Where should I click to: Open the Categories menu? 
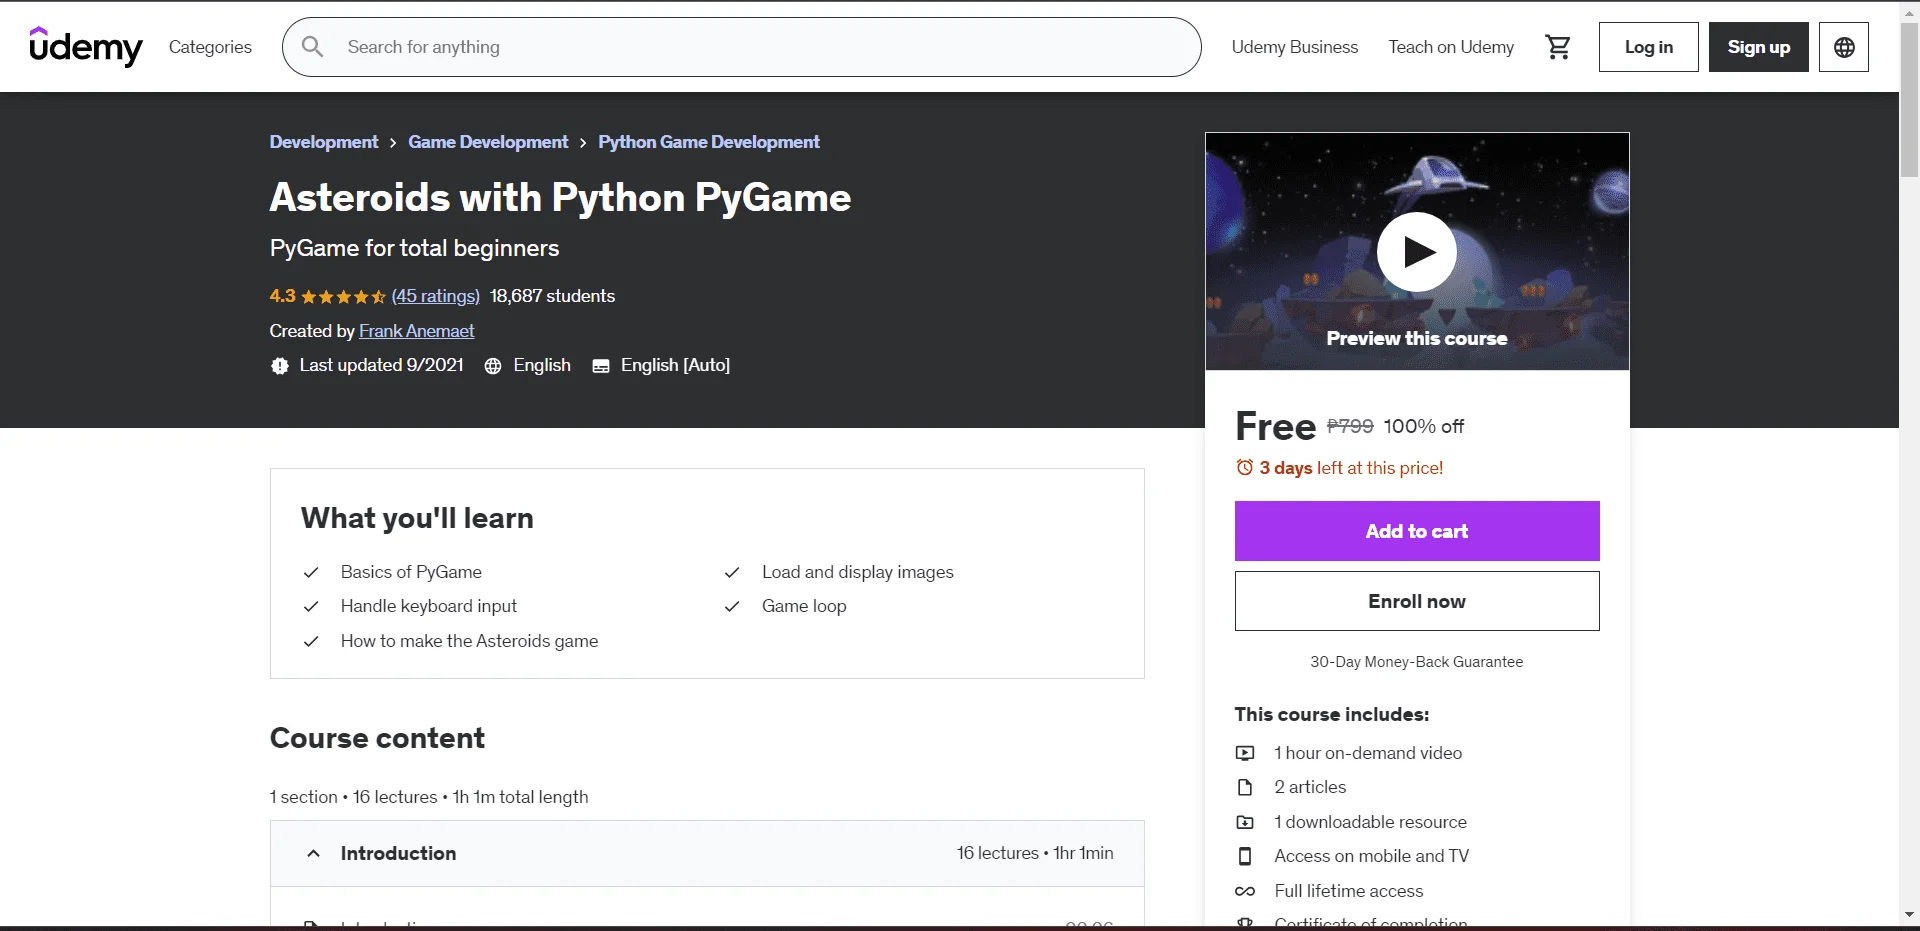(210, 47)
